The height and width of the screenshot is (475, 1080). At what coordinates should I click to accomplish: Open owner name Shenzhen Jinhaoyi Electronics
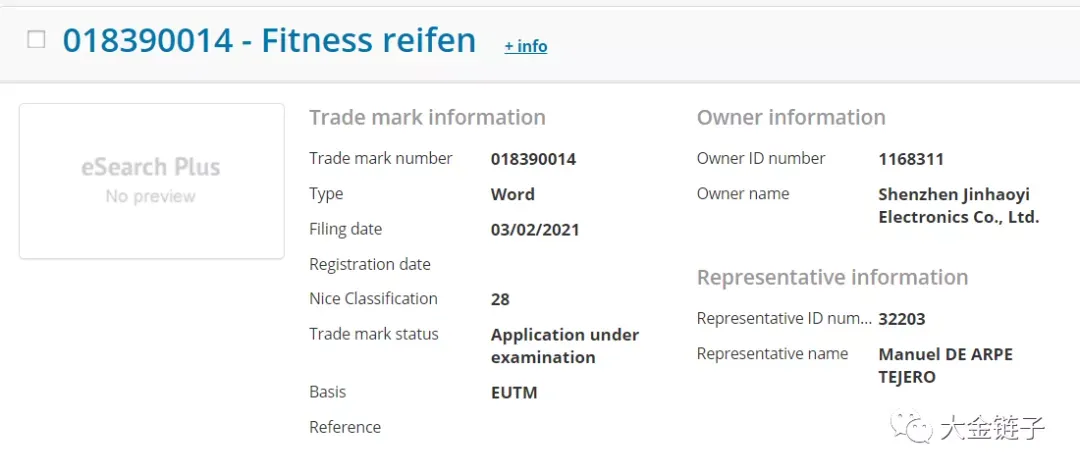(x=959, y=206)
